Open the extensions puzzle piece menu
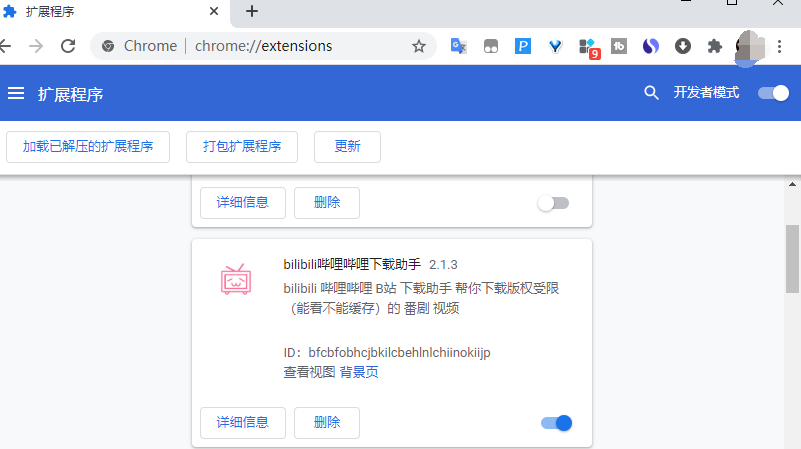 (715, 46)
